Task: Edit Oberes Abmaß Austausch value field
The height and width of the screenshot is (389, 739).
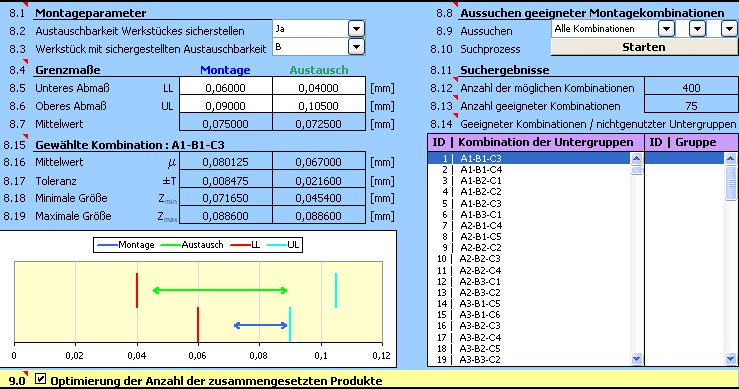Action: (x=319, y=106)
